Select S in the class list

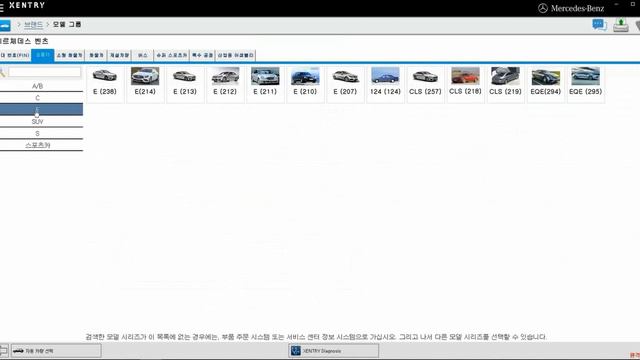[38, 133]
